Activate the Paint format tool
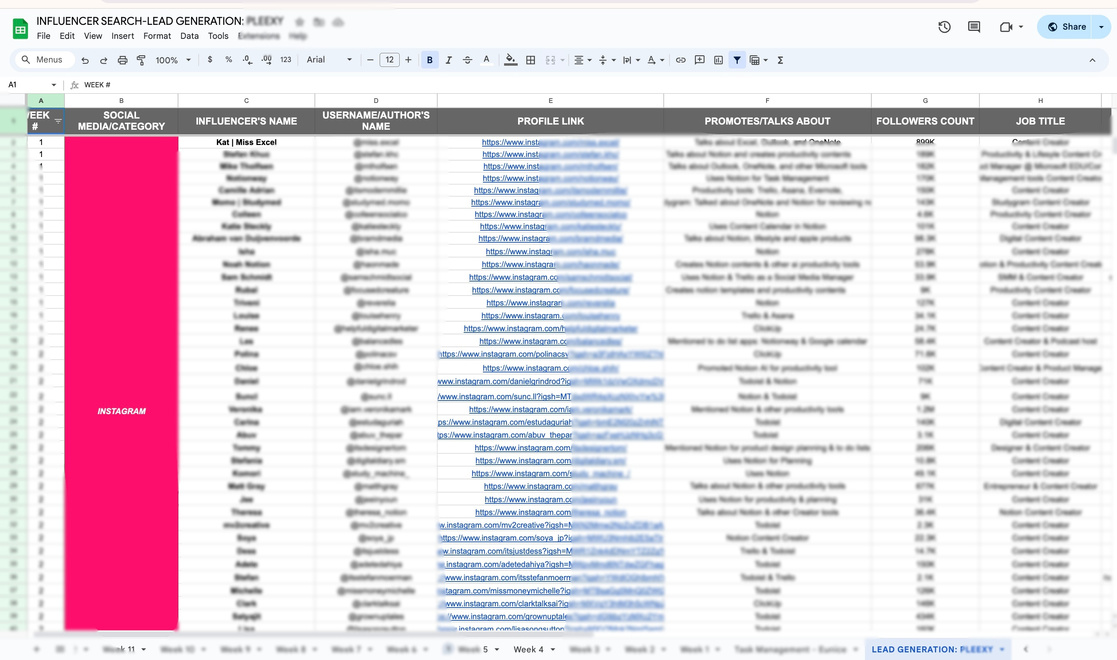The width and height of the screenshot is (1117, 660). tap(141, 61)
